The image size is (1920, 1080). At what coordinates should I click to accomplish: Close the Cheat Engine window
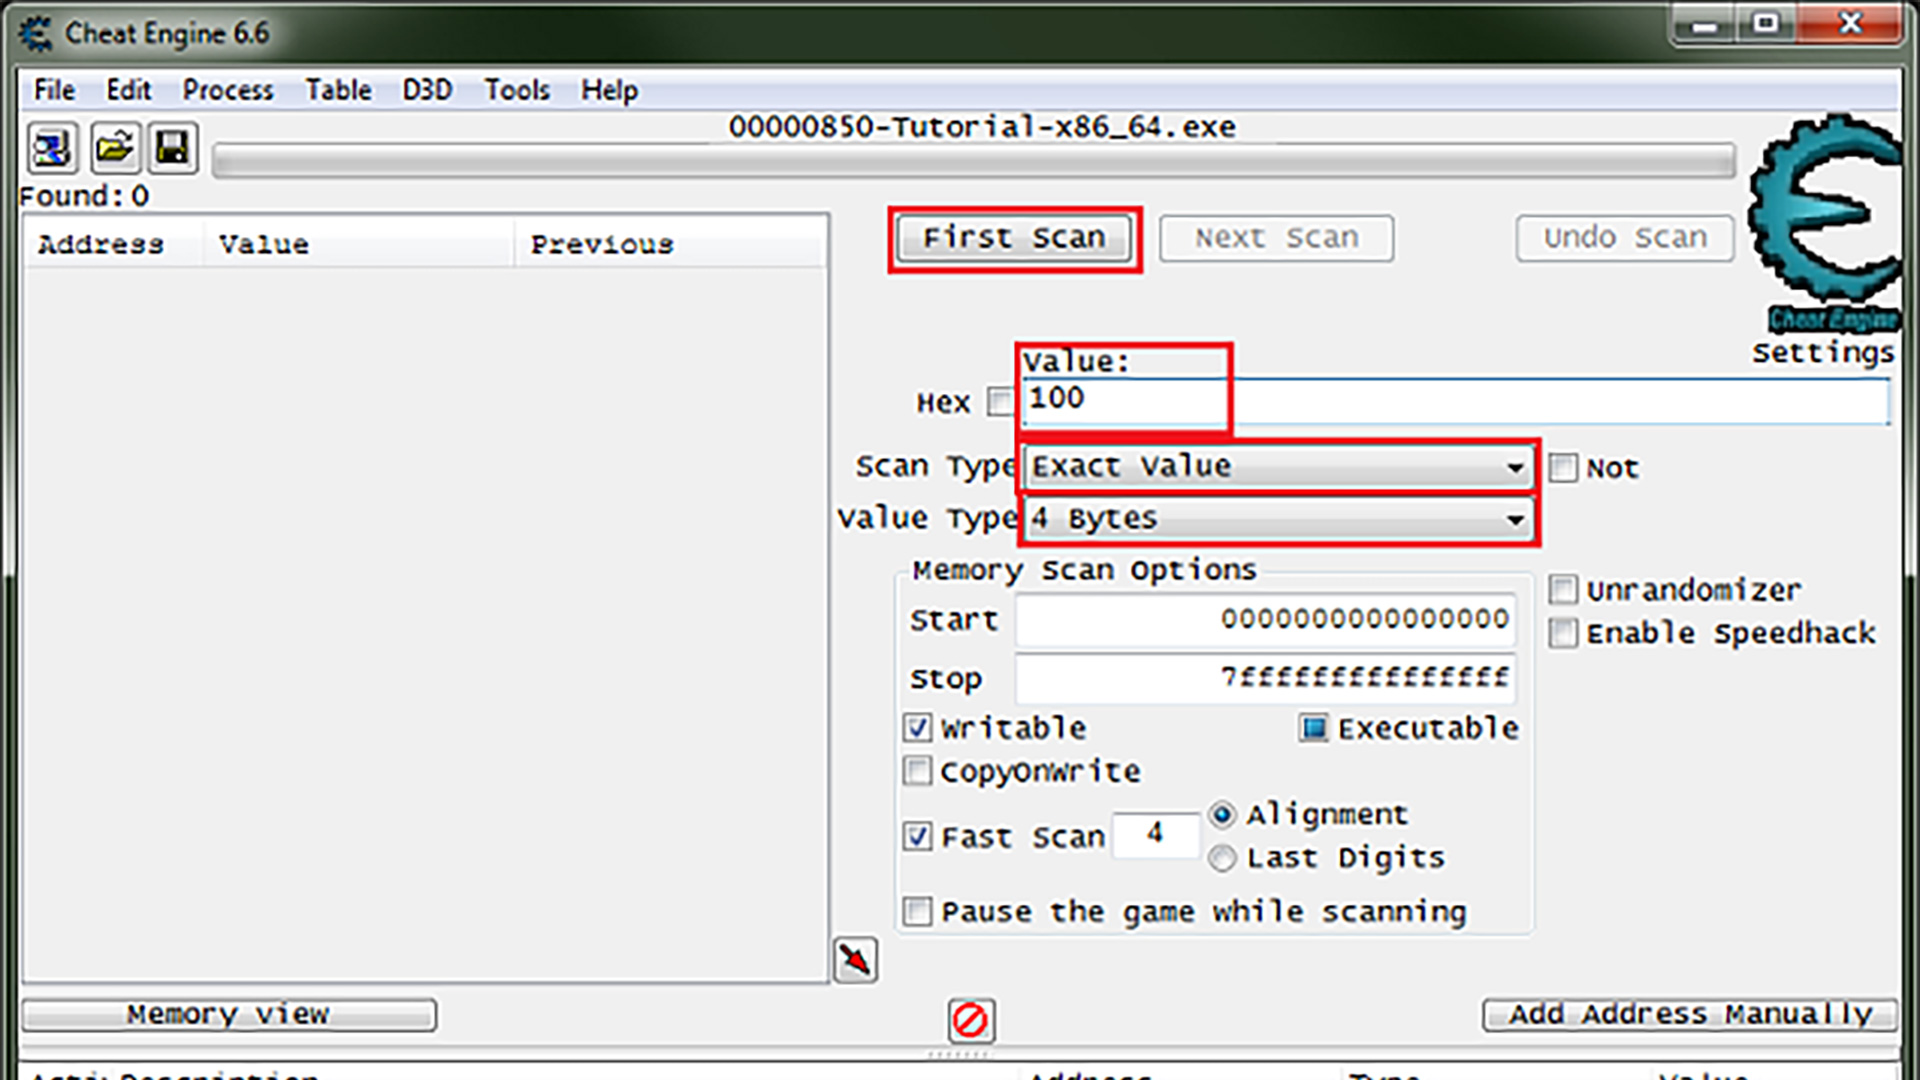[x=1849, y=24]
